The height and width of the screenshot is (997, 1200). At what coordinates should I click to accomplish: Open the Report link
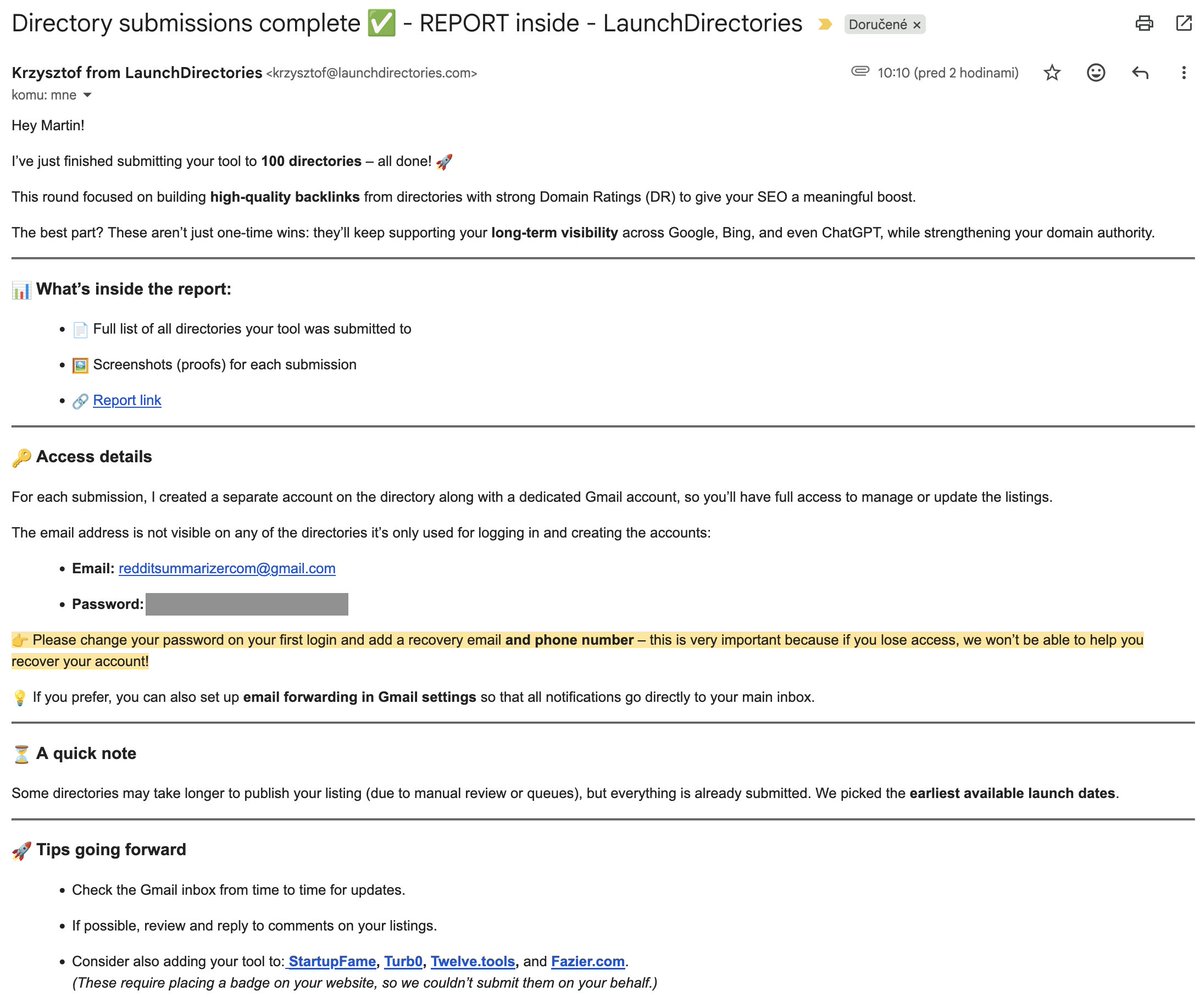127,400
